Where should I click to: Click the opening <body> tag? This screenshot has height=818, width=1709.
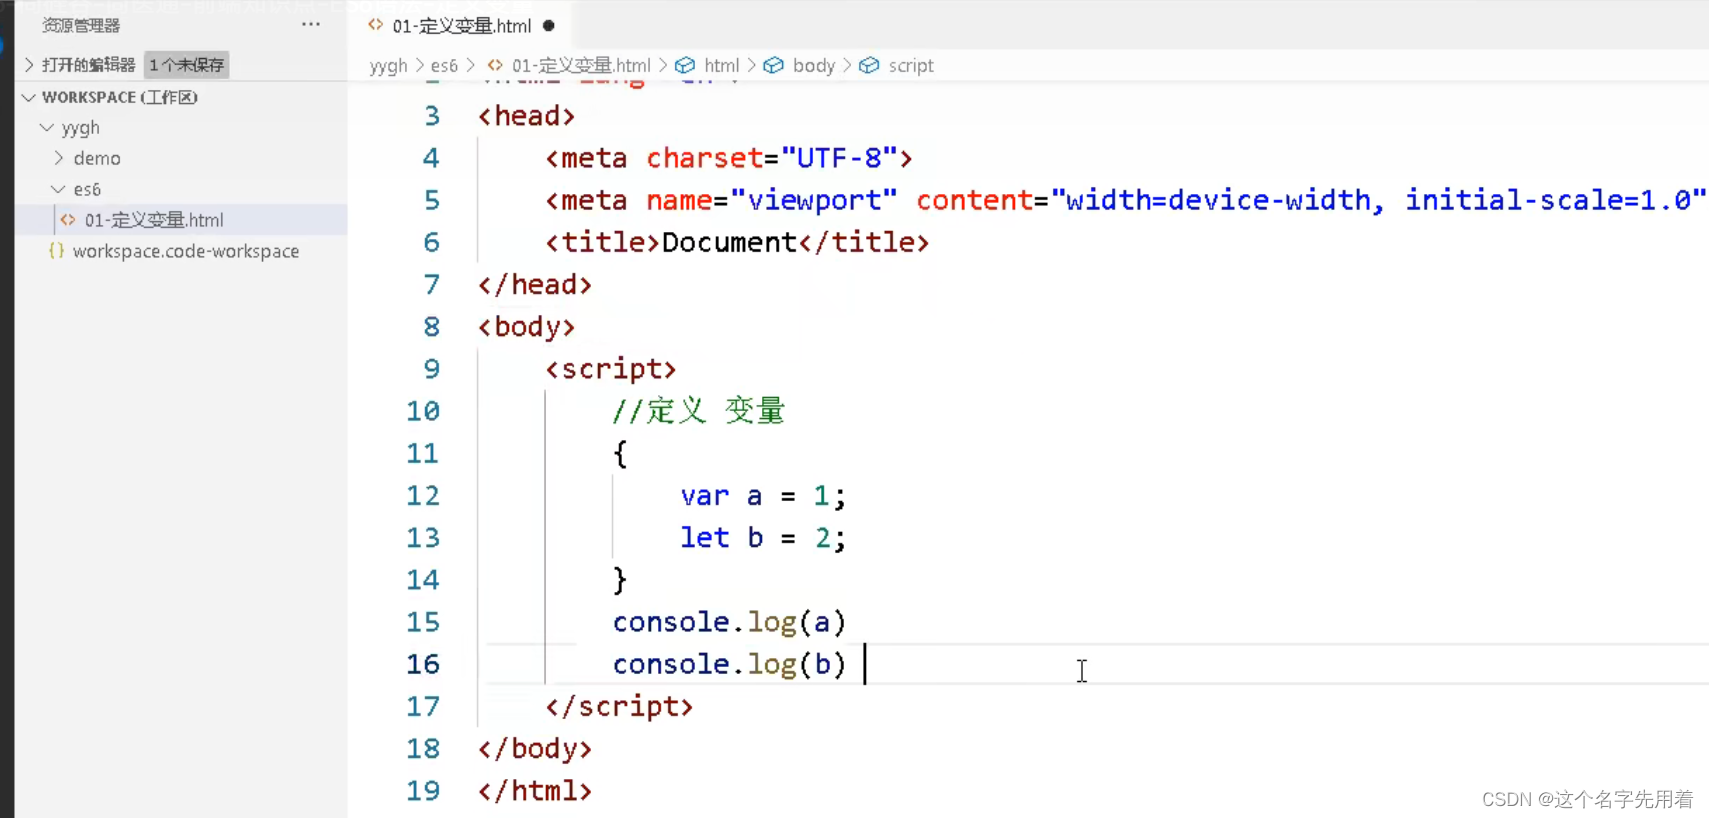[x=526, y=327]
